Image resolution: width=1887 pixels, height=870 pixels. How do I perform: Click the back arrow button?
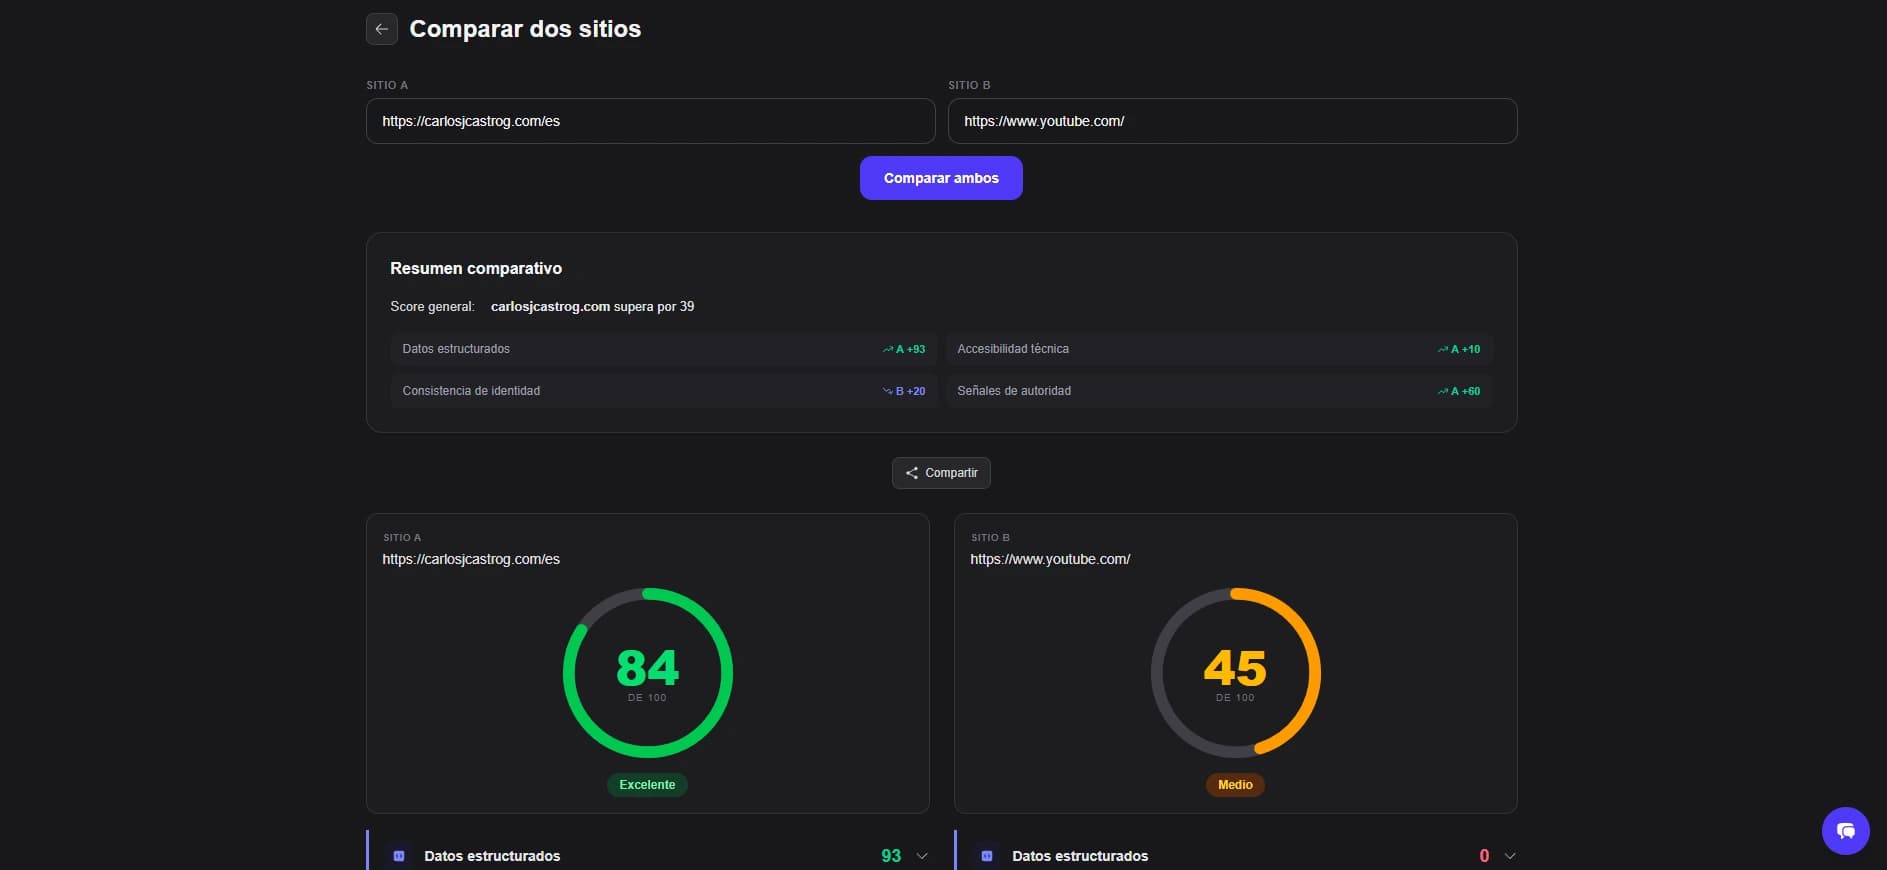[381, 29]
